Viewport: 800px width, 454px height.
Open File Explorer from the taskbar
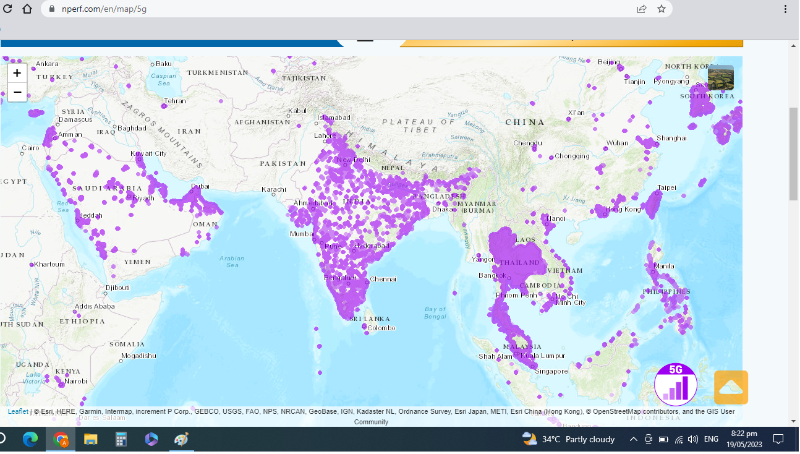[91, 439]
